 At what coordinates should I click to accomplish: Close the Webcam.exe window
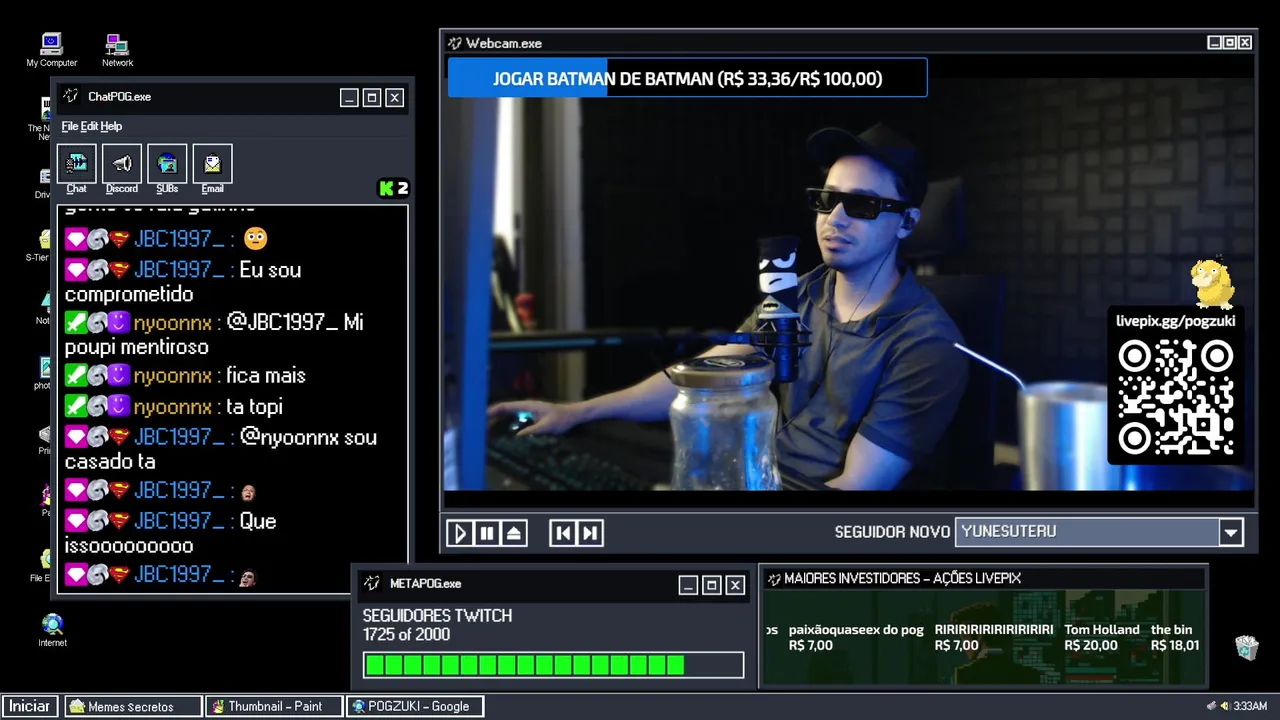point(1245,43)
